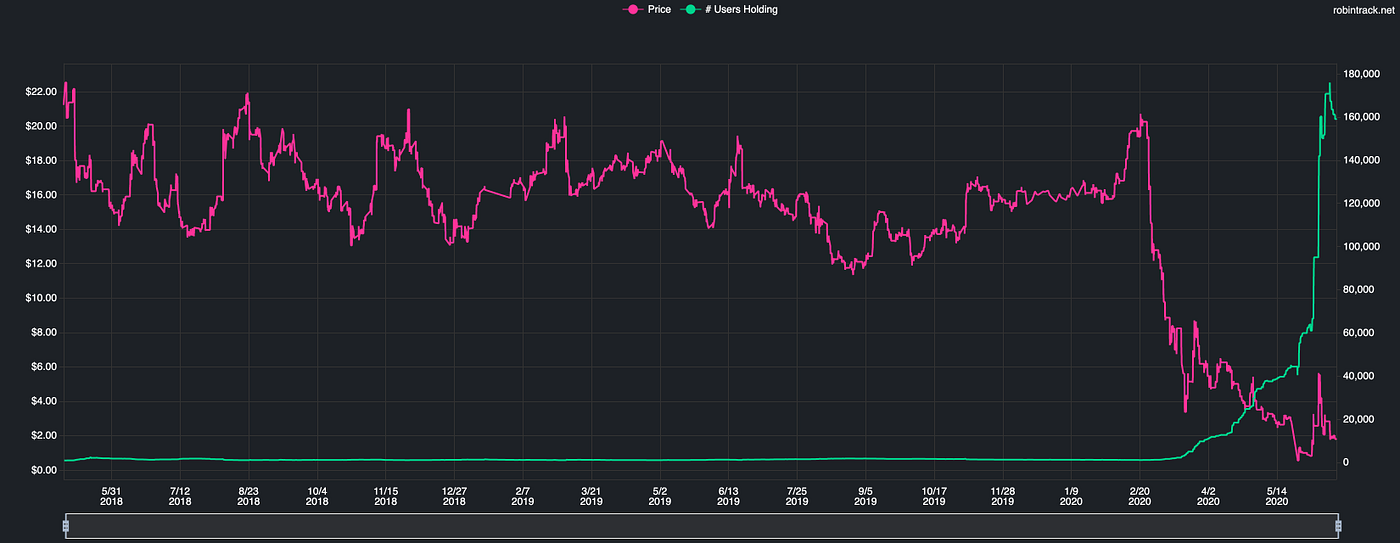1400x543 pixels.
Task: Click the 11/28 2019 date label
Action: click(x=1002, y=496)
